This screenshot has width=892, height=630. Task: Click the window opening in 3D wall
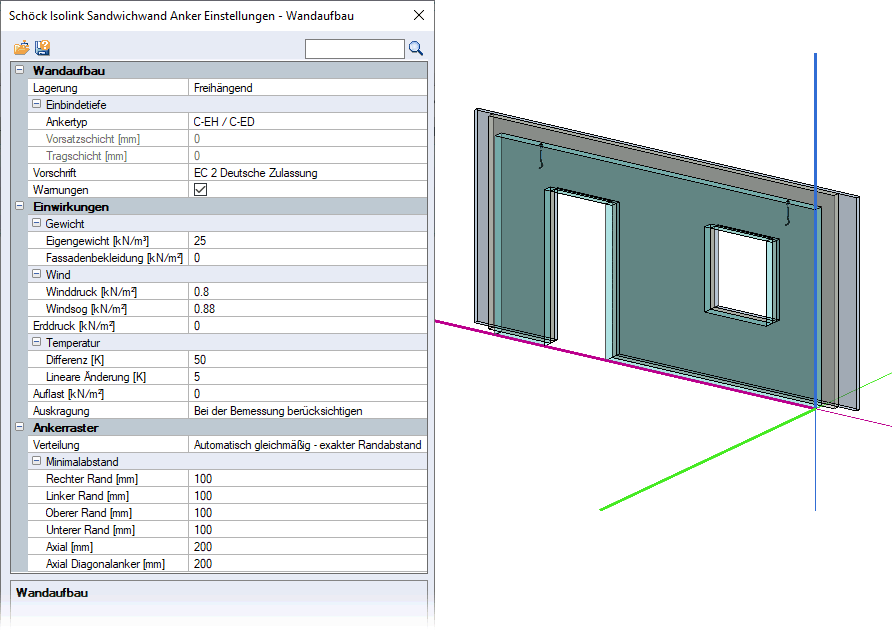click(742, 273)
